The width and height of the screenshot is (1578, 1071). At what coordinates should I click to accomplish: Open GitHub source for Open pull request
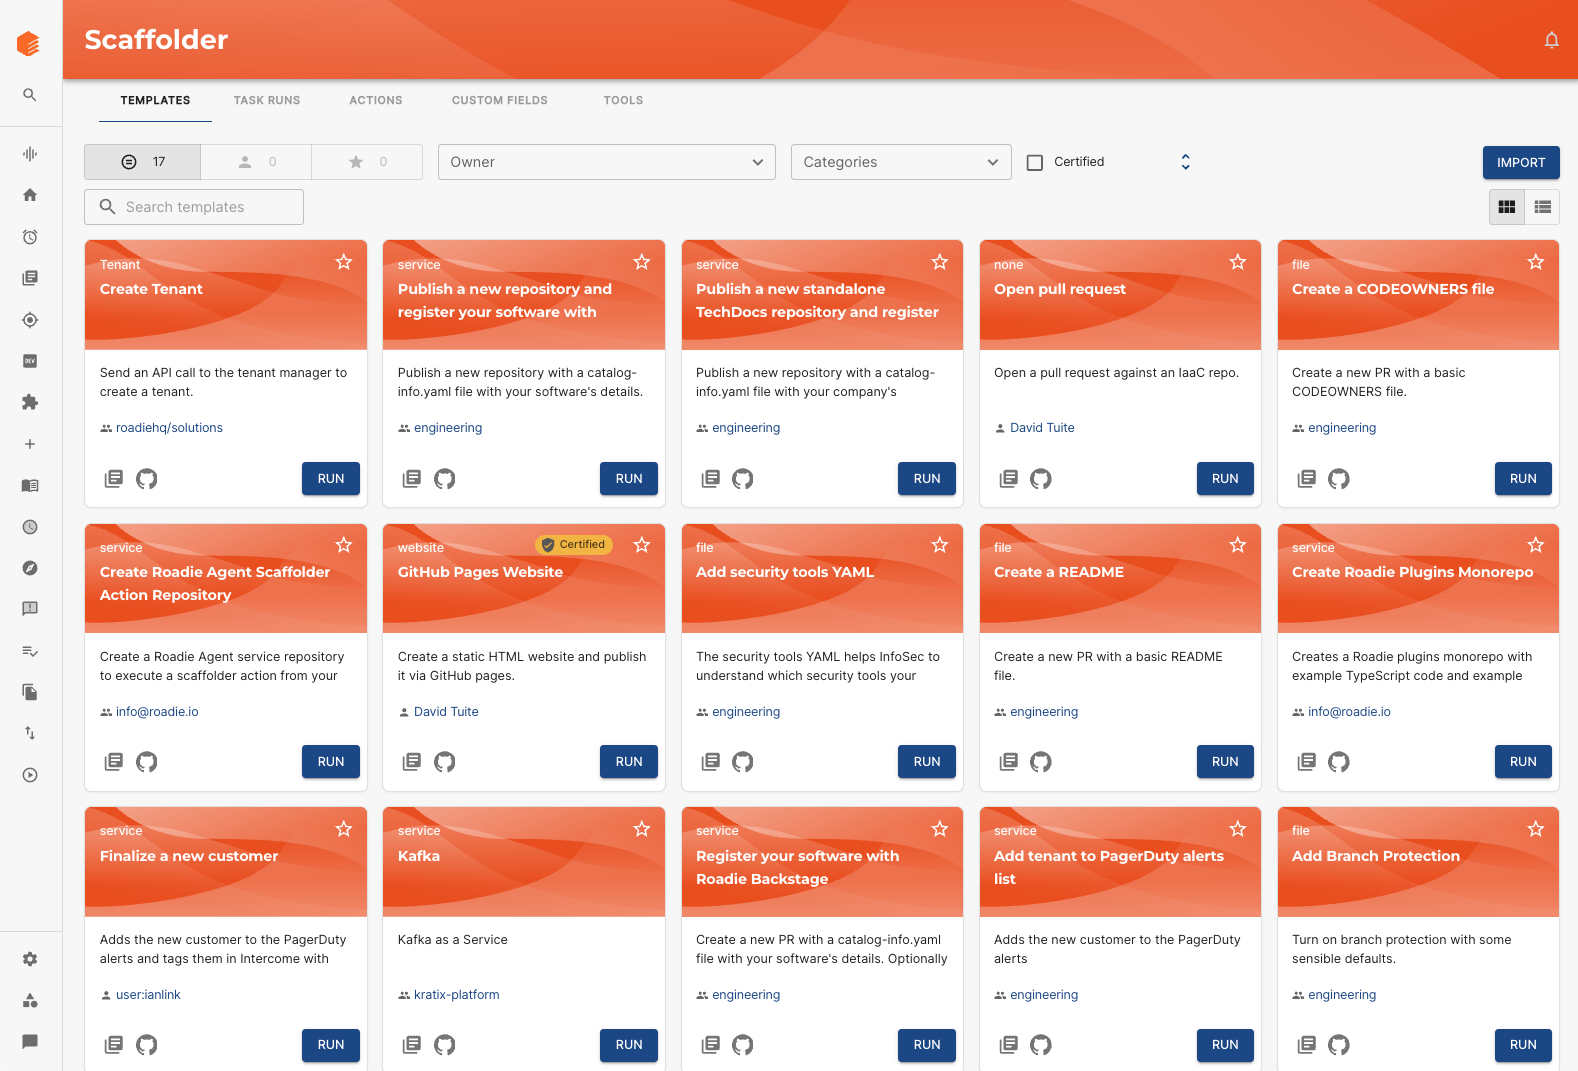click(x=1041, y=479)
